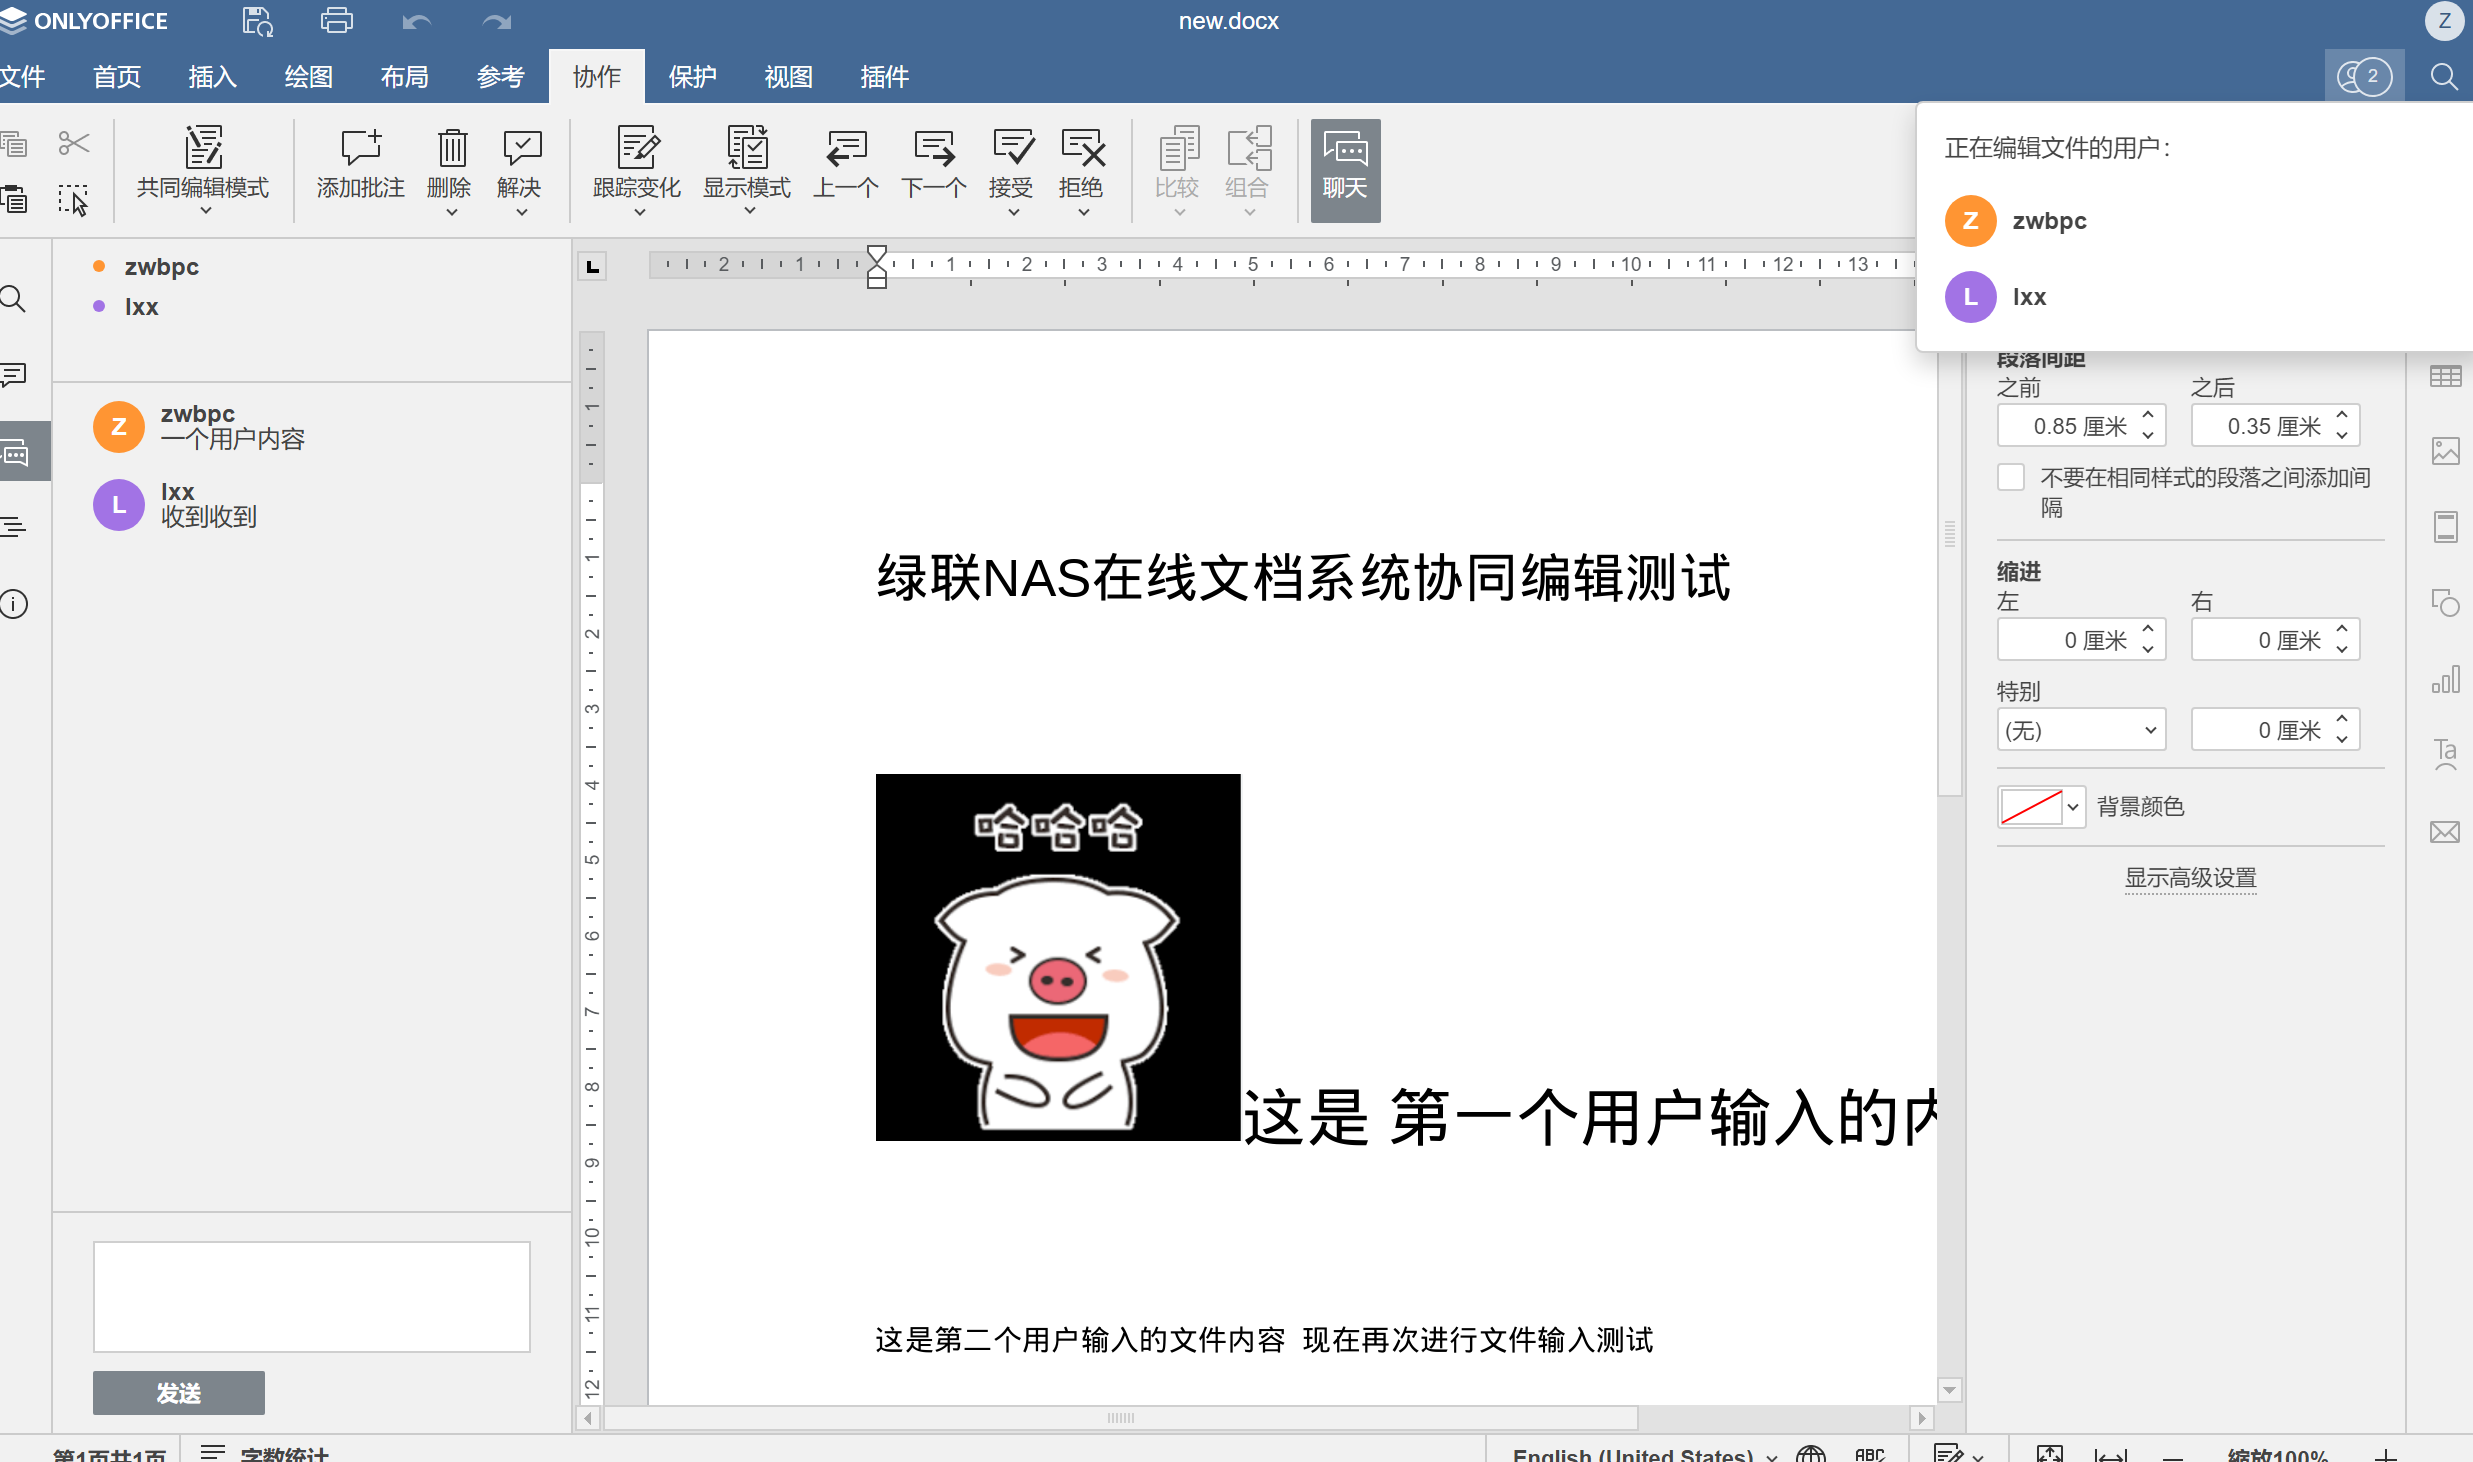
Task: Click the Reject change icon
Action: 1082,148
